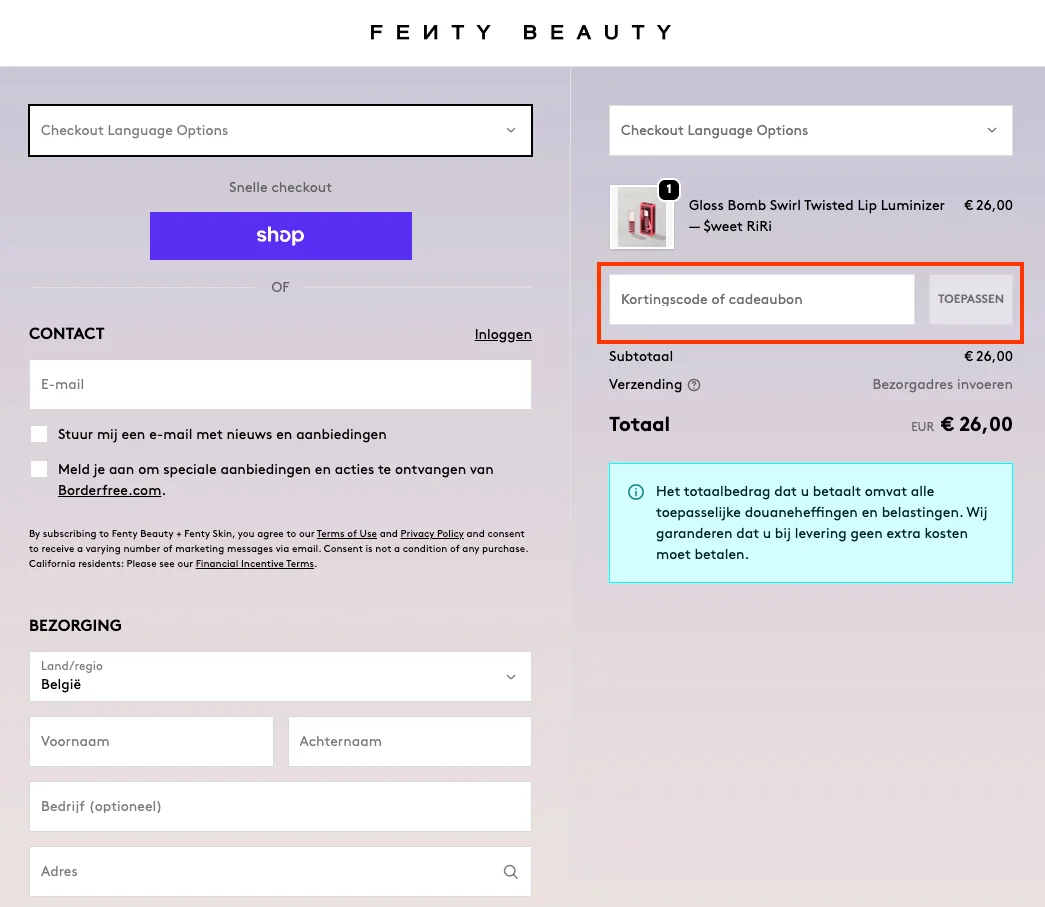Click the help icon next to Verzending

click(x=695, y=385)
